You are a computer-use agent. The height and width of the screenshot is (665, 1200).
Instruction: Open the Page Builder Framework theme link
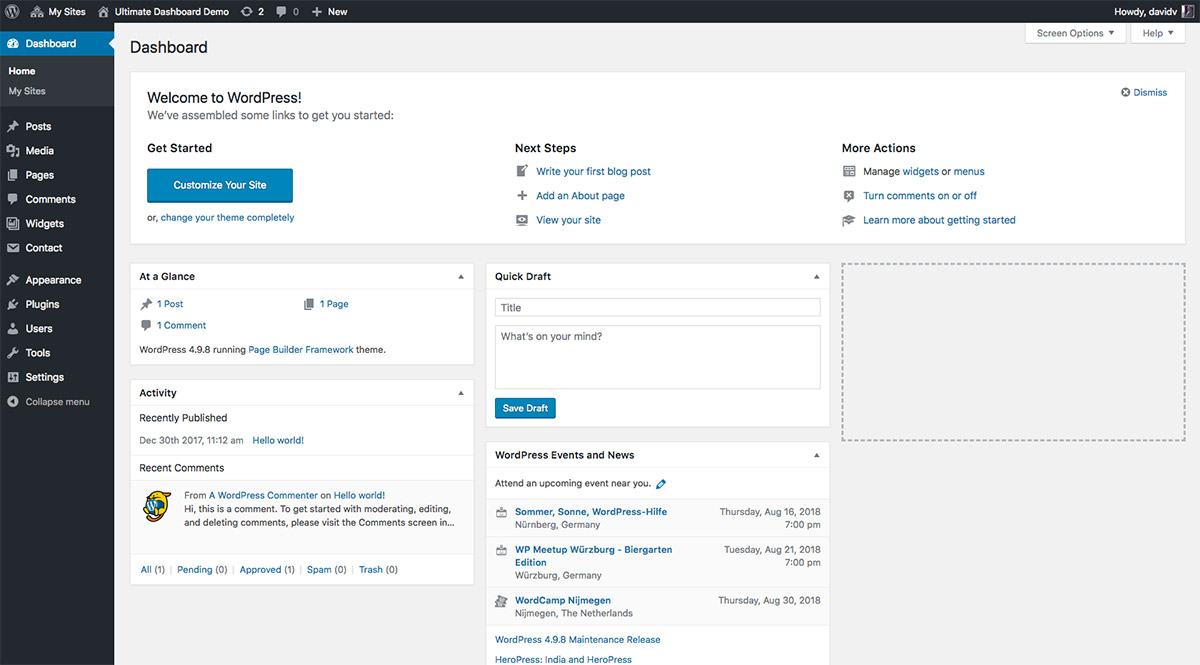[300, 350]
